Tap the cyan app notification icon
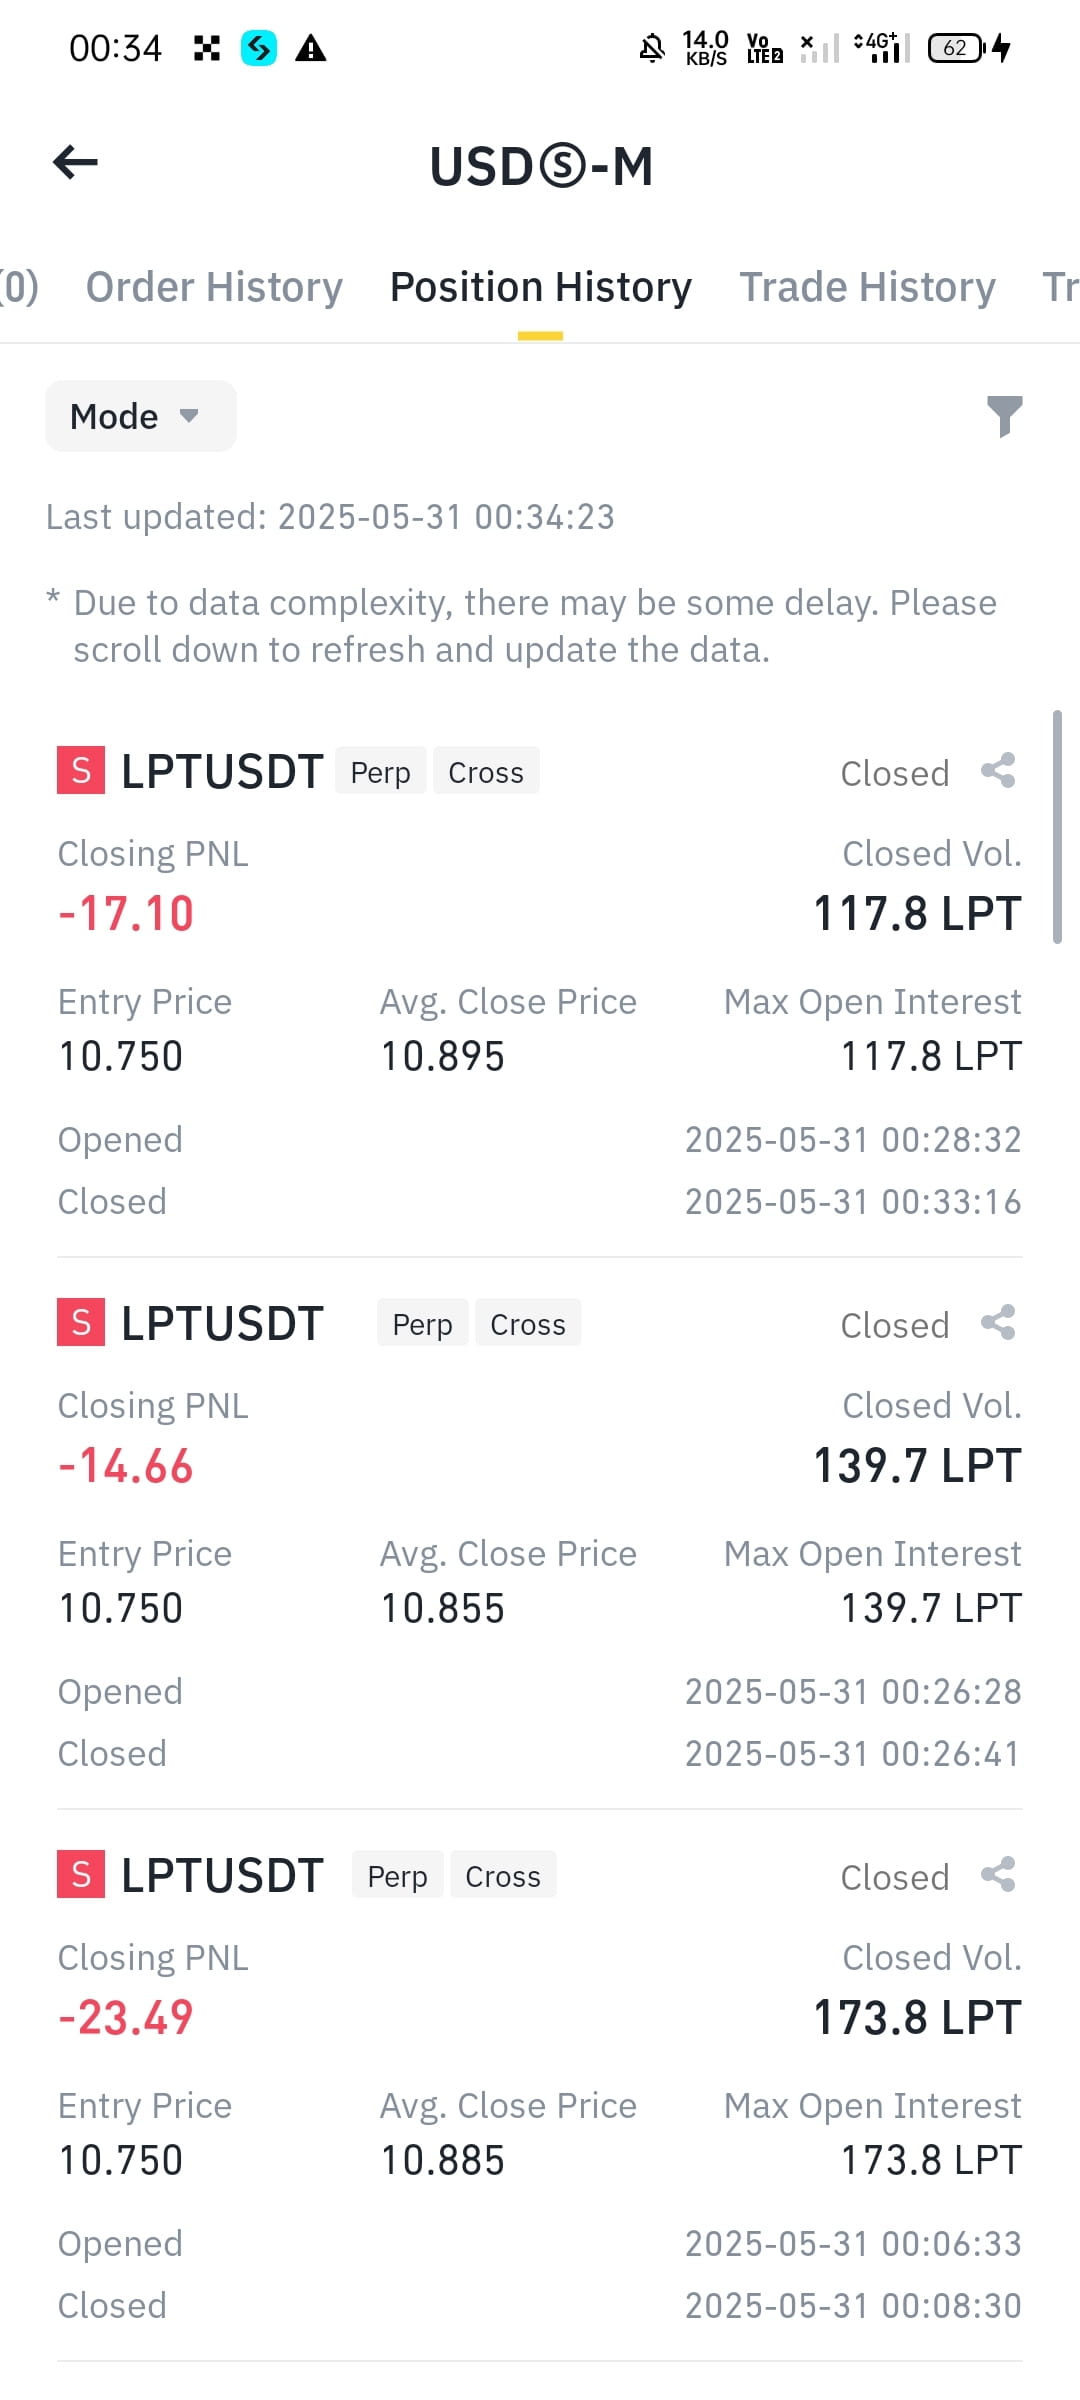Screen dimensions: 1080x2400 tap(259, 48)
